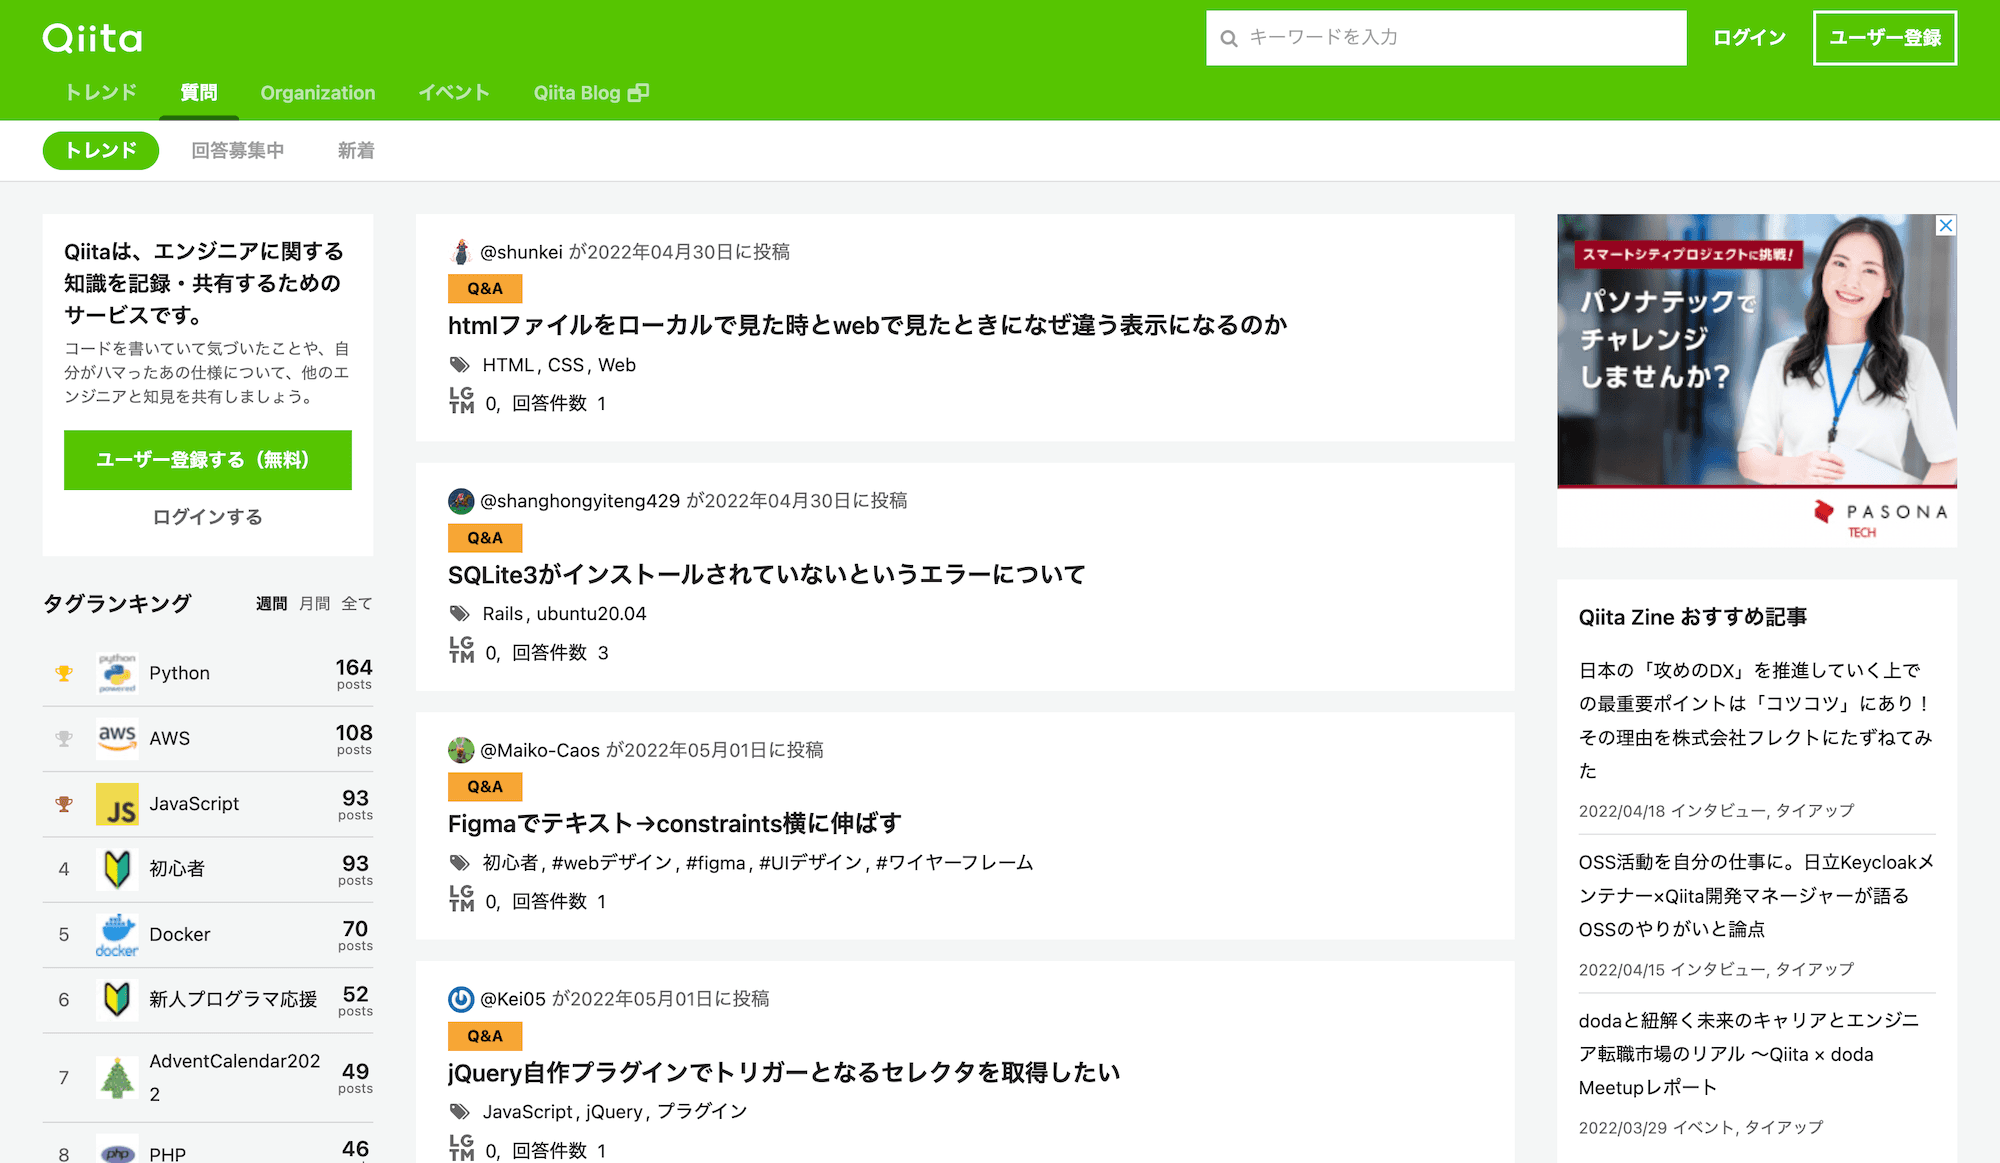
Task: Click the ログインする link
Action: [208, 517]
